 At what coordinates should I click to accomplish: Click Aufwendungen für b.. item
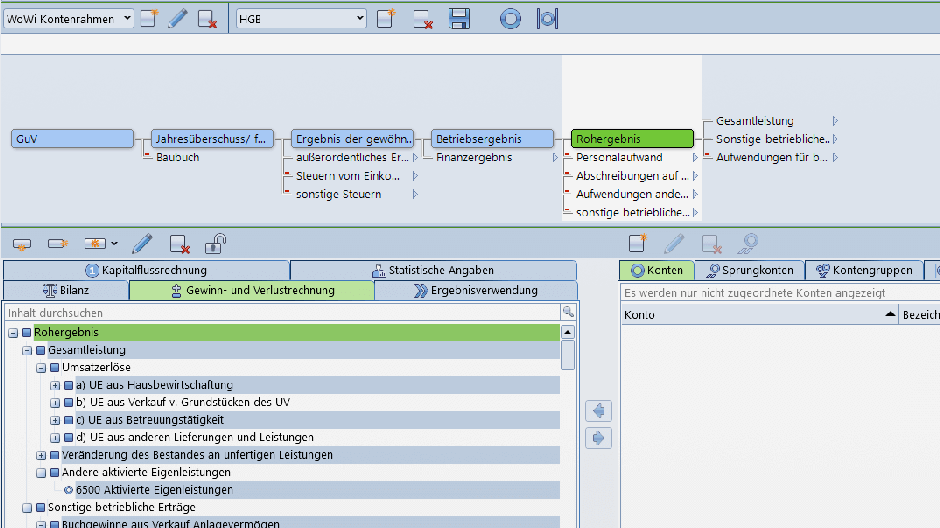click(772, 158)
